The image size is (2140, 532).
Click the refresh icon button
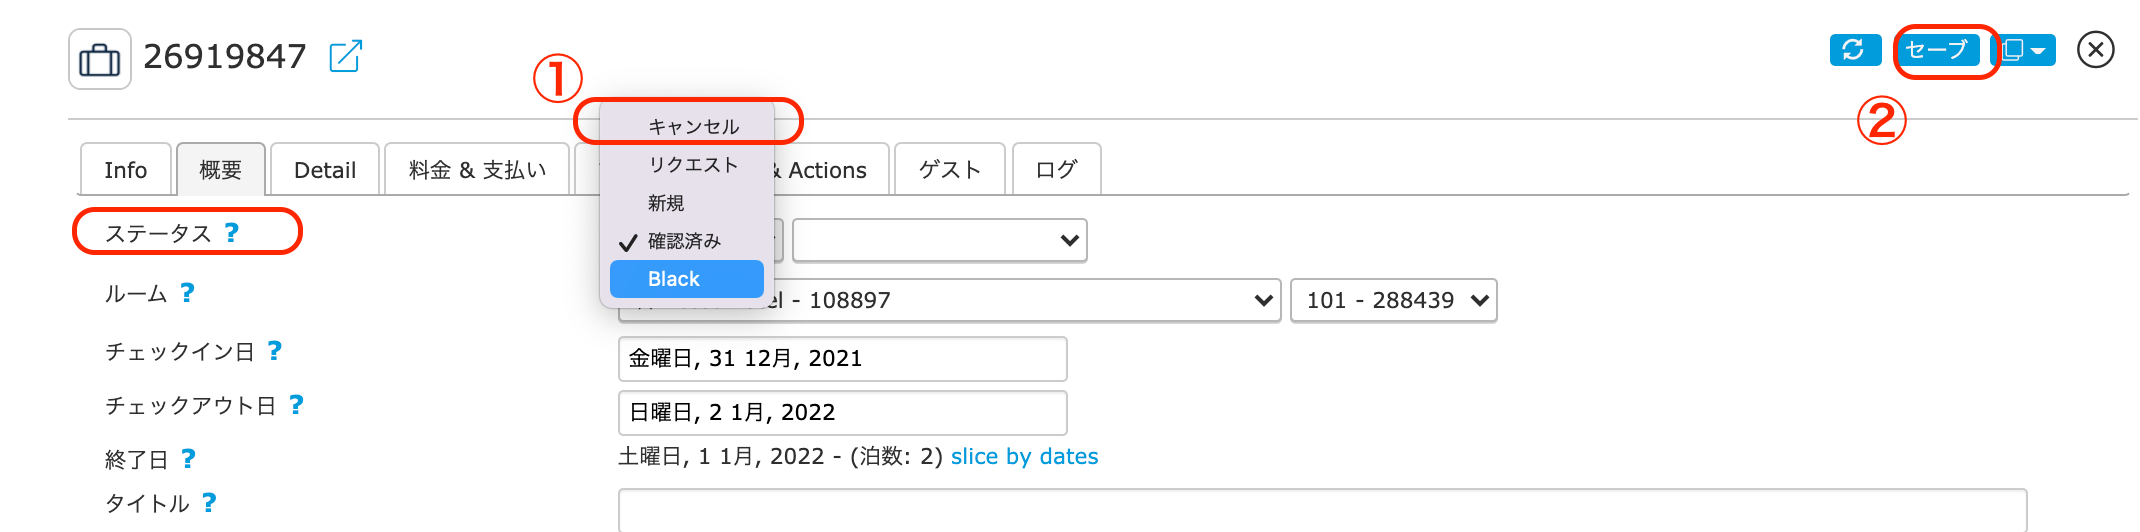(1854, 50)
